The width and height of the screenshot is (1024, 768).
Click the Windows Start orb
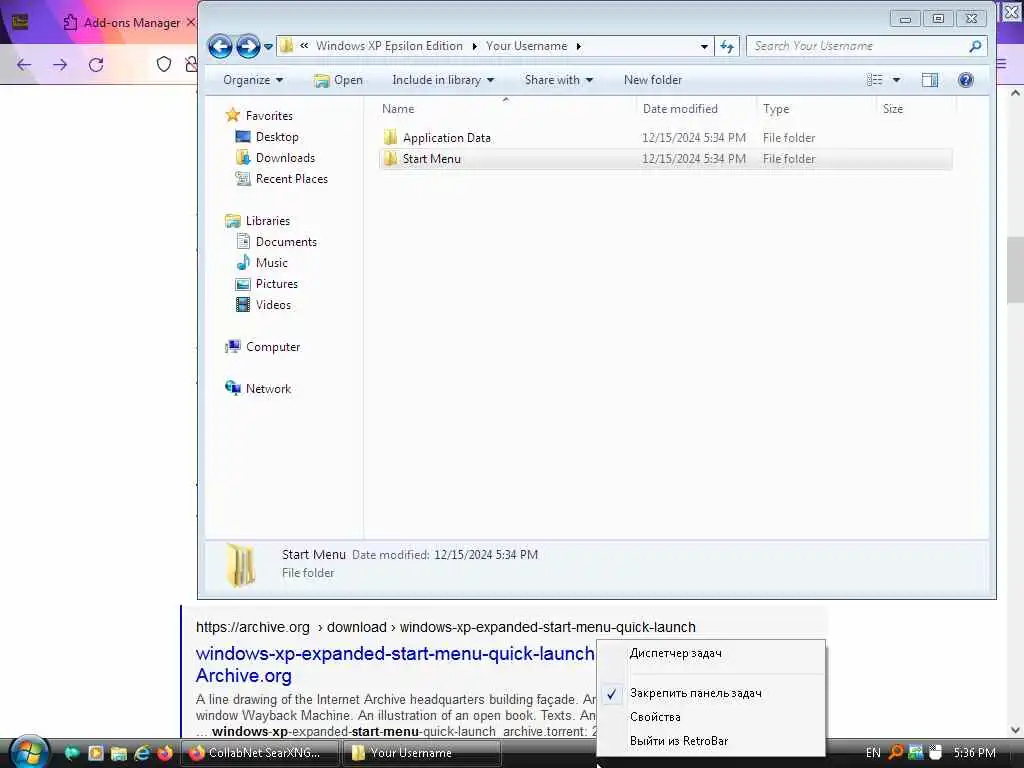tap(29, 752)
